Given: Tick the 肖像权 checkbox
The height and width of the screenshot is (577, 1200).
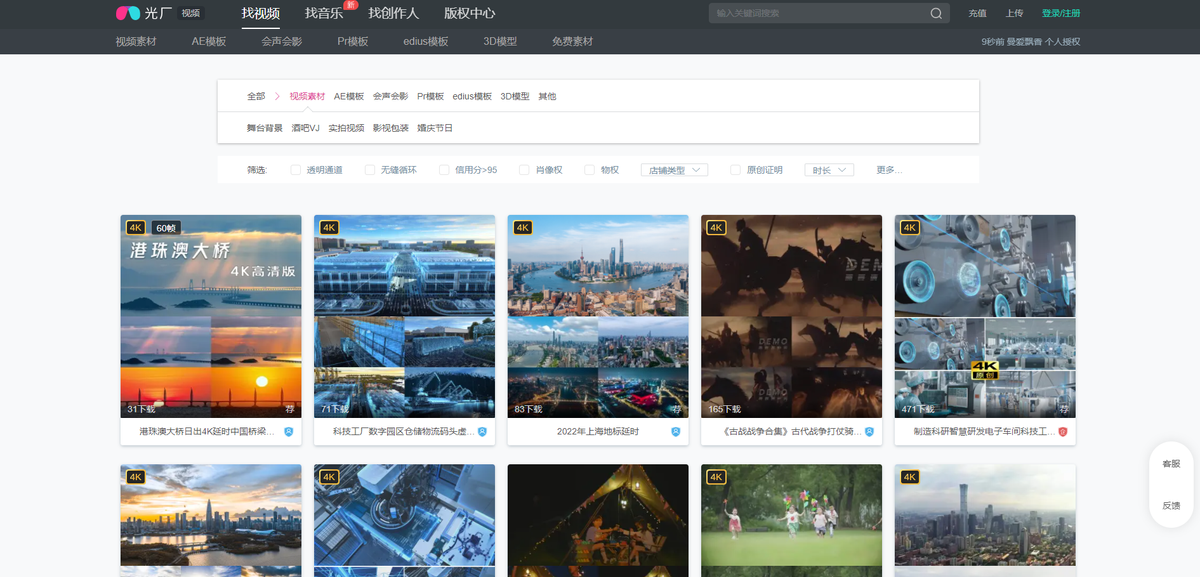Looking at the screenshot, I should pos(524,170).
